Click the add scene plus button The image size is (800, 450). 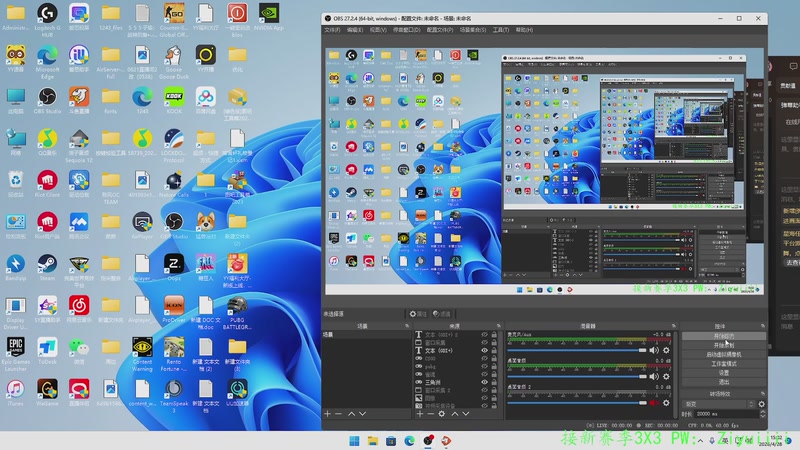[x=327, y=414]
